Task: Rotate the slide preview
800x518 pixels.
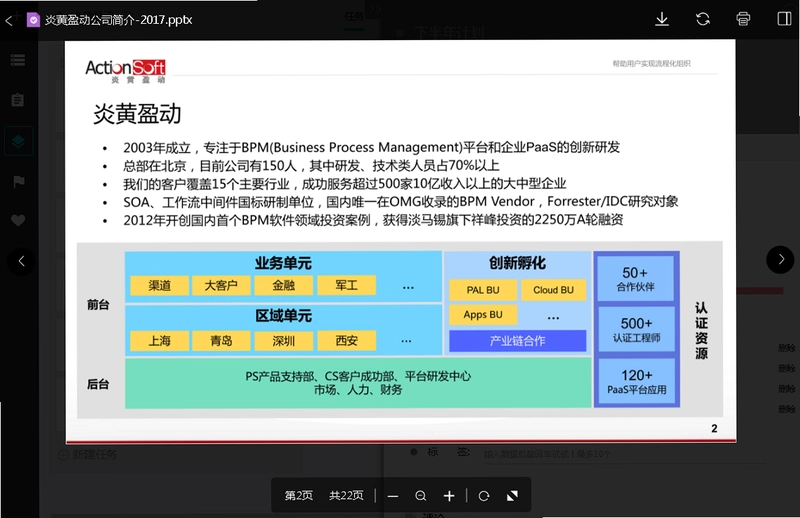Action: 484,496
